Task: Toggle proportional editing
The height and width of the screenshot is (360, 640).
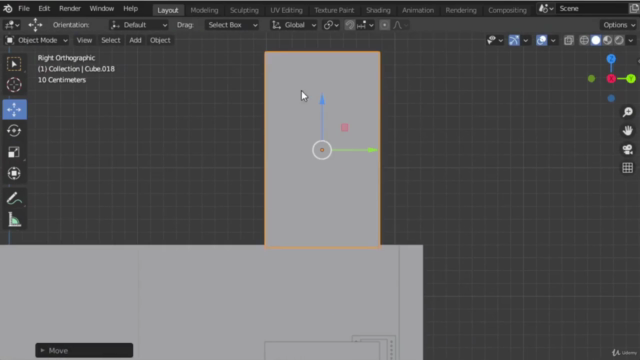Action: click(384, 25)
